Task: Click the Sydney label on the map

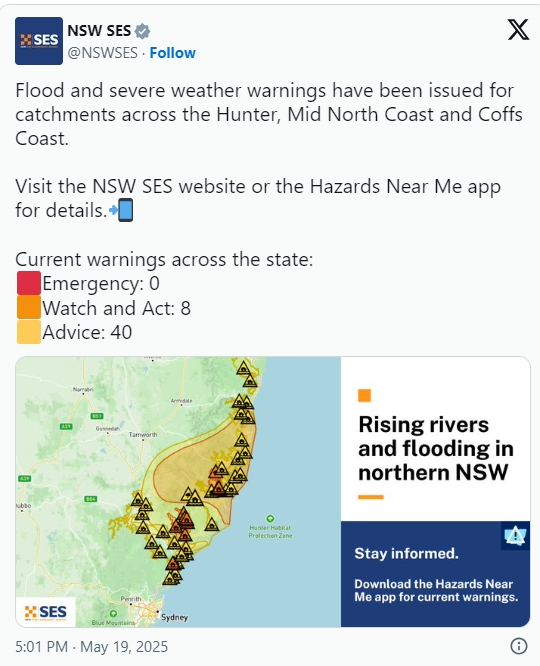Action: click(x=174, y=617)
